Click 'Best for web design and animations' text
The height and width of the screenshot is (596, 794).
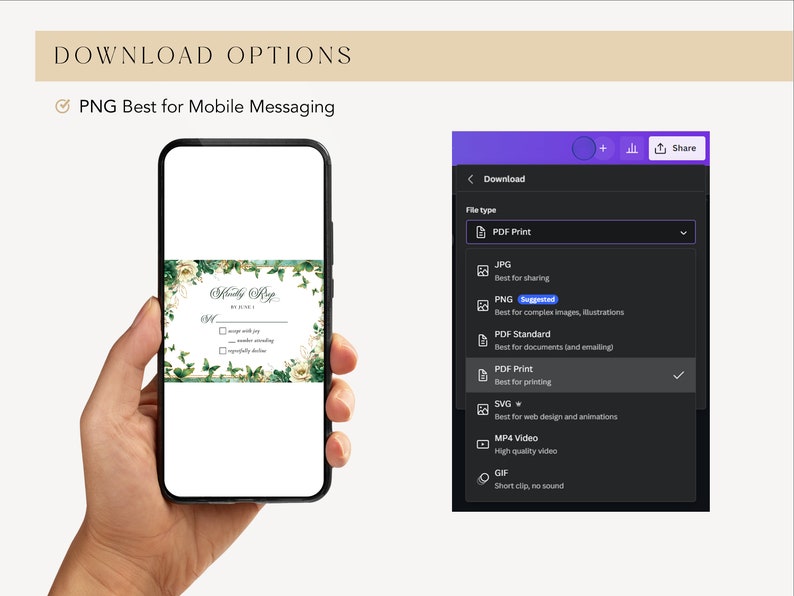[556, 417]
